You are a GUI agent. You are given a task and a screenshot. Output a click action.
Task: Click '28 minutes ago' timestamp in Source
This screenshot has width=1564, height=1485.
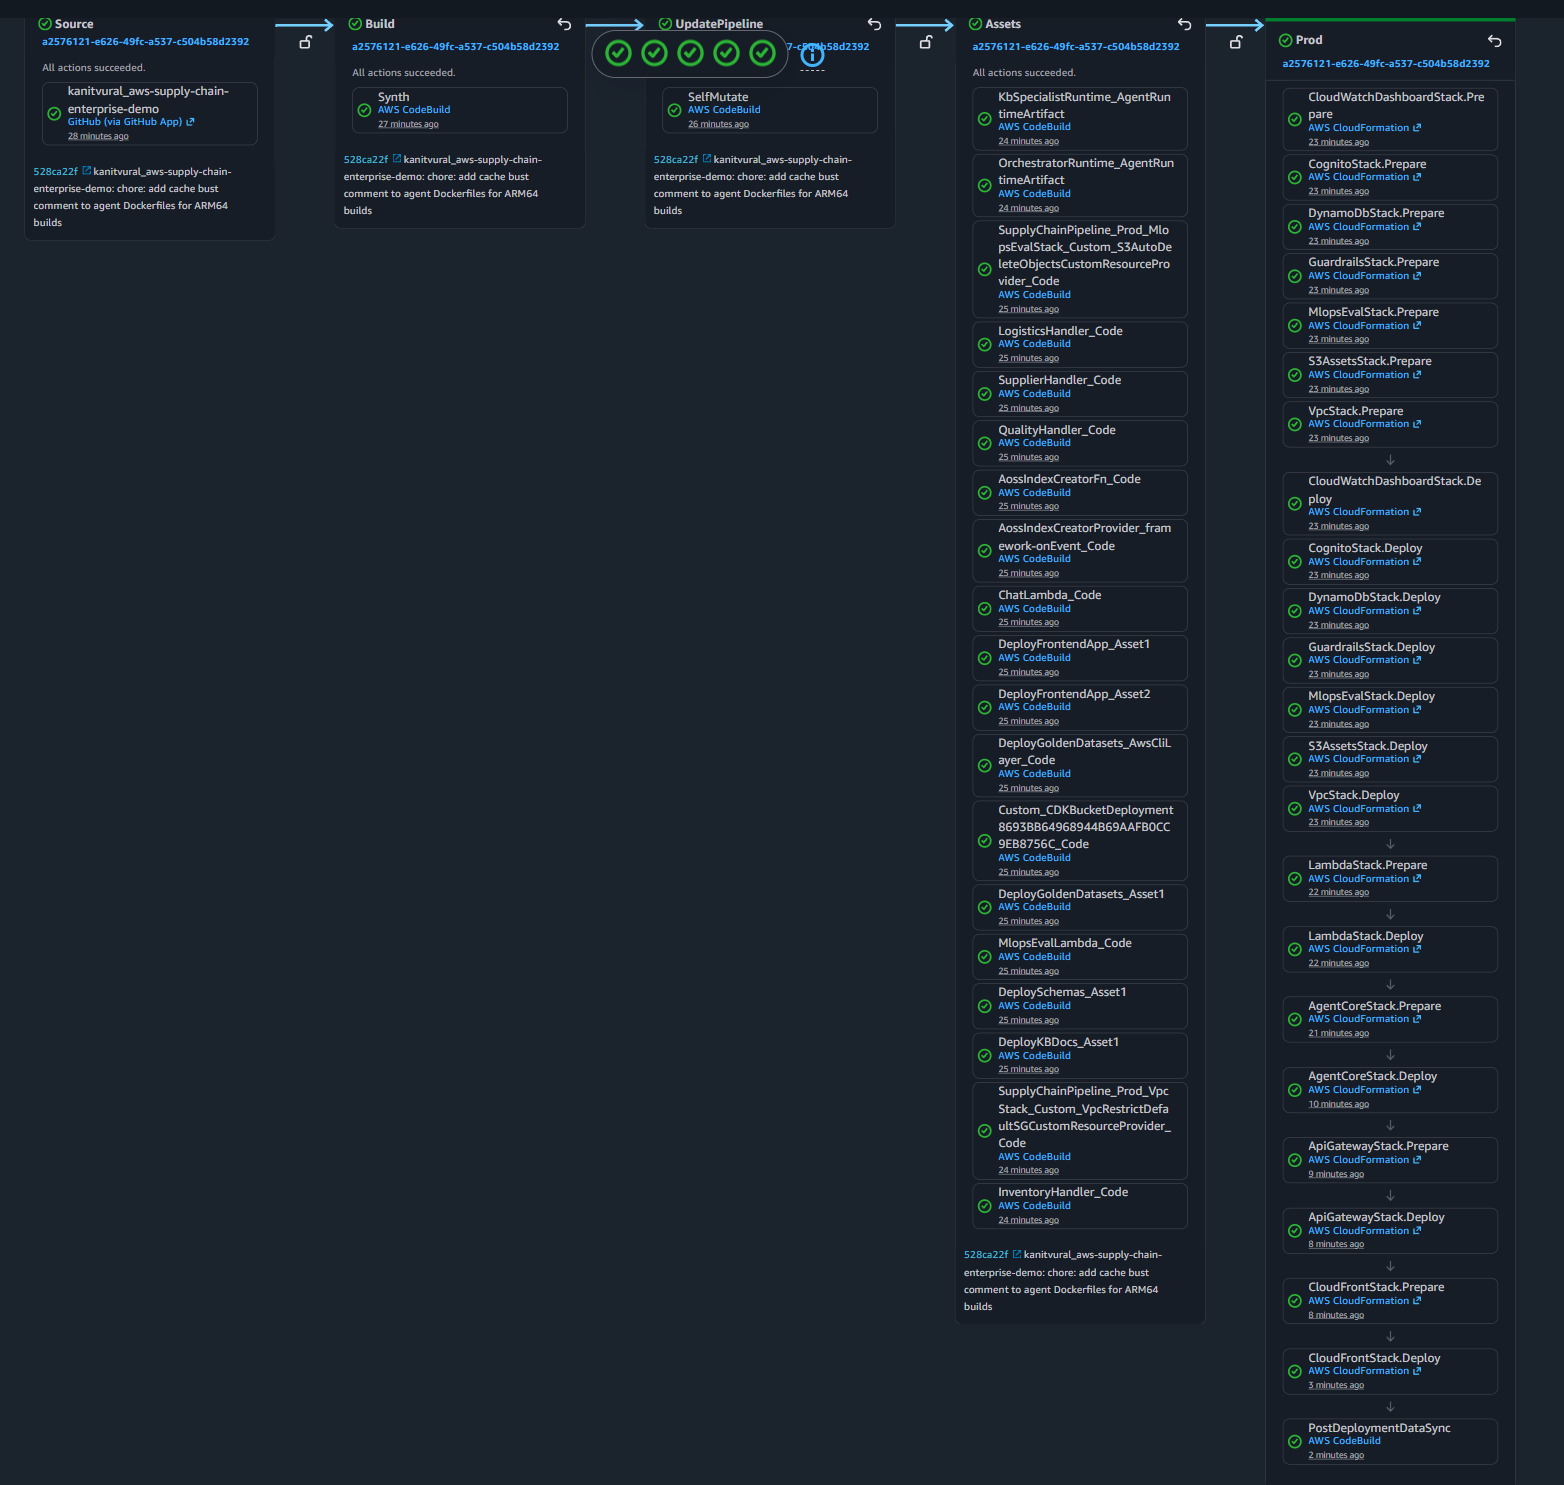[x=98, y=136]
